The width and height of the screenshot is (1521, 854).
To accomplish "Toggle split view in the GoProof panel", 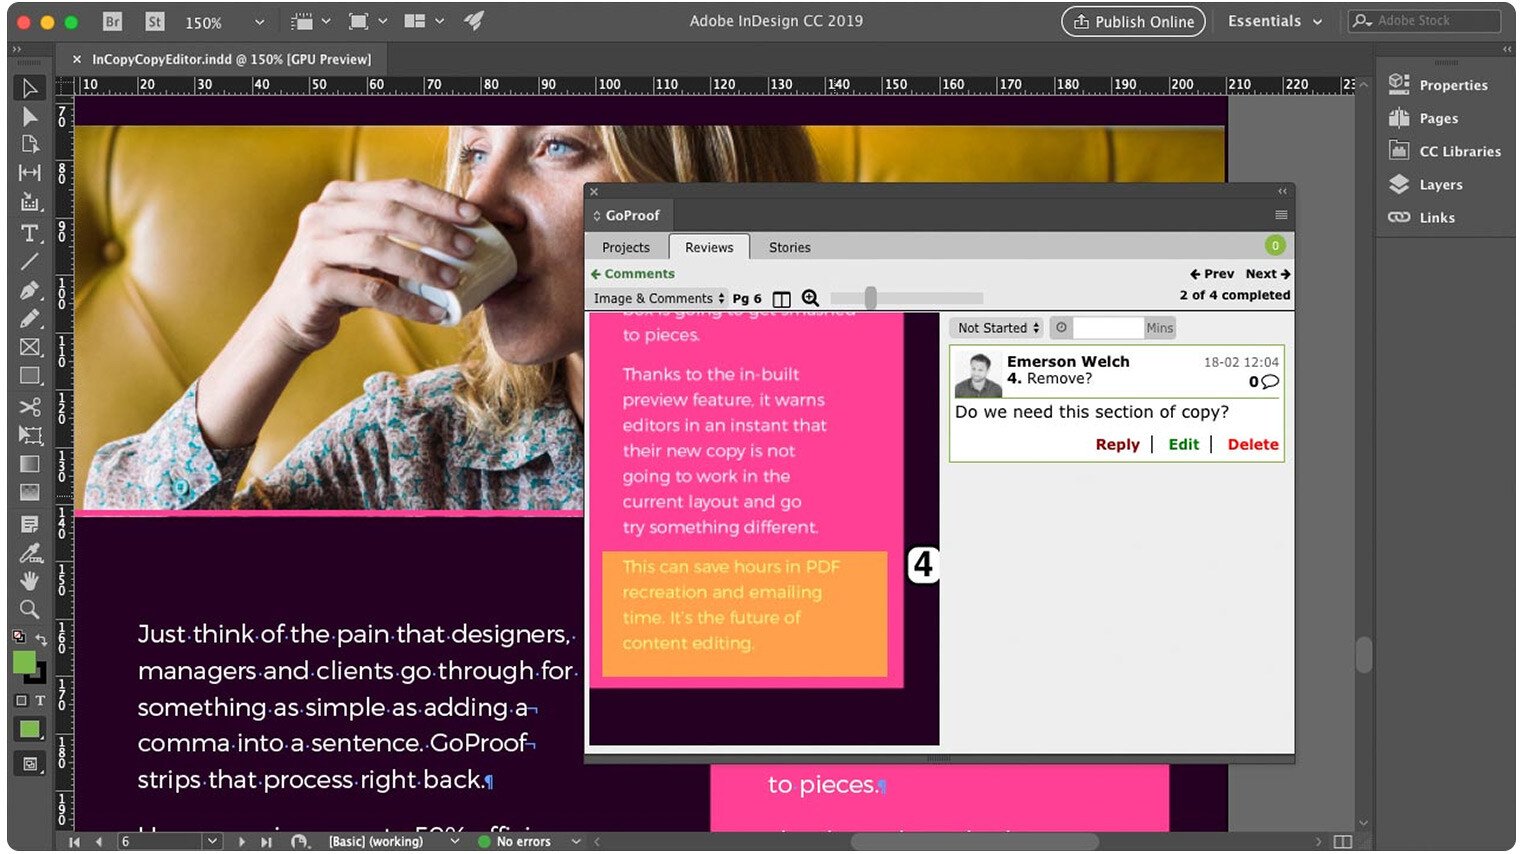I will pyautogui.click(x=781, y=298).
